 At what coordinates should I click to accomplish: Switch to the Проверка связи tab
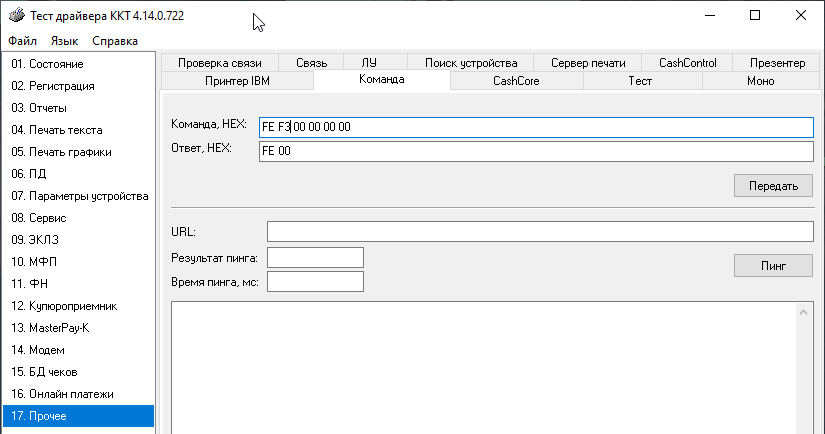point(220,63)
